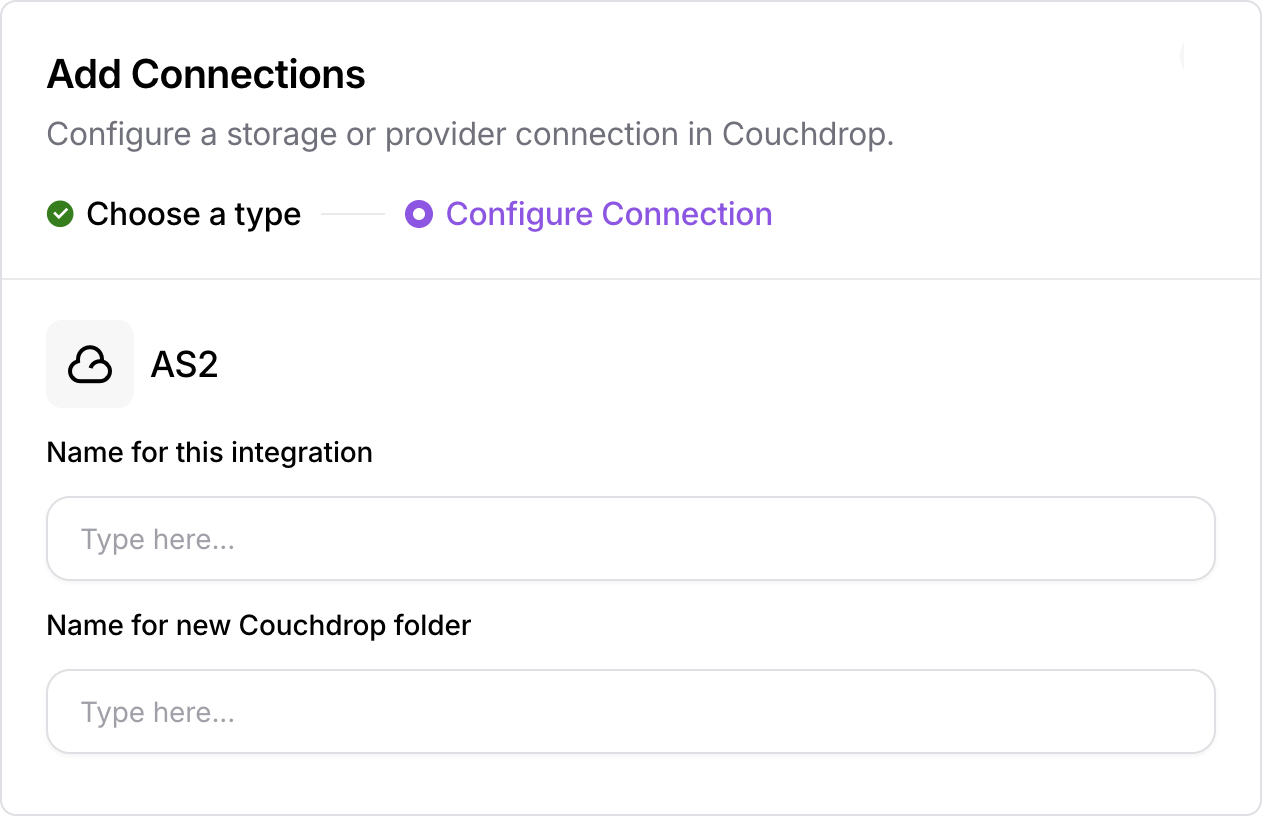Screen dimensions: 1262x816
Task: Click the rounded icon container above the form
Action: pos(89,364)
